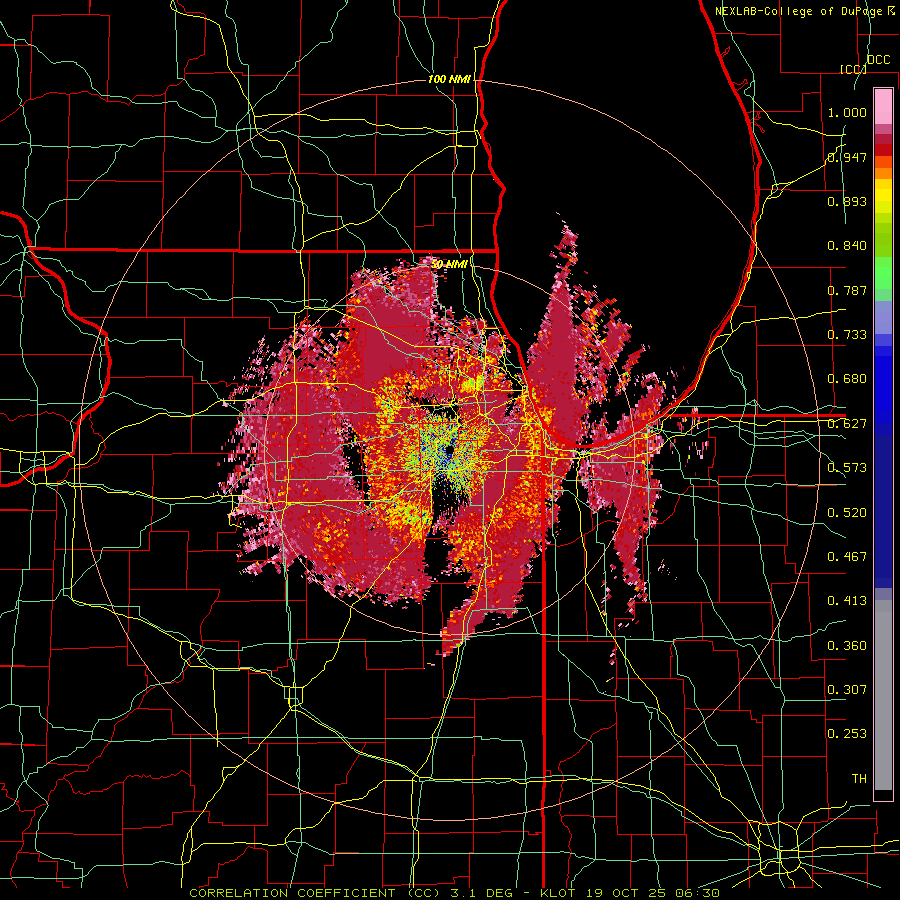900x900 pixels.
Task: Click the [CC] legend unit label
Action: [853, 69]
